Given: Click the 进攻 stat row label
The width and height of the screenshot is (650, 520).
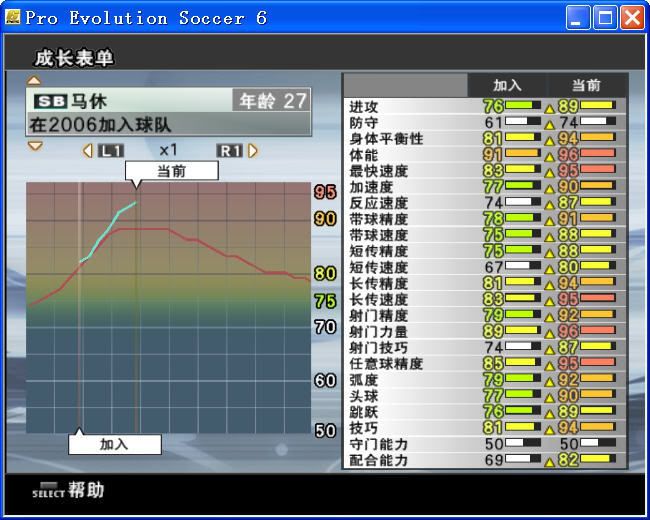Looking at the screenshot, I should 364,106.
